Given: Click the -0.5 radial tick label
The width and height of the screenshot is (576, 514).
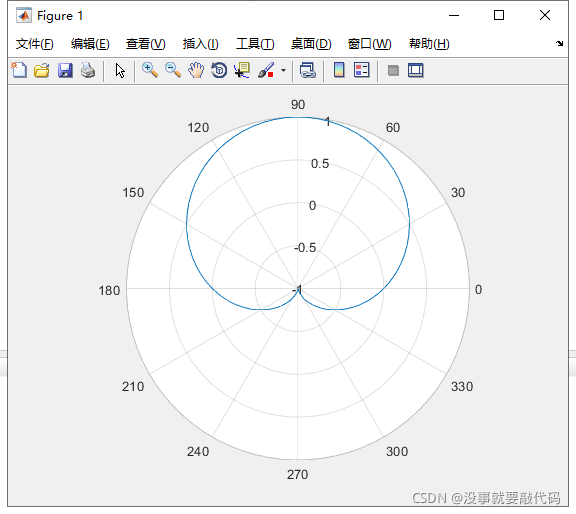Looking at the screenshot, I should click(305, 248).
